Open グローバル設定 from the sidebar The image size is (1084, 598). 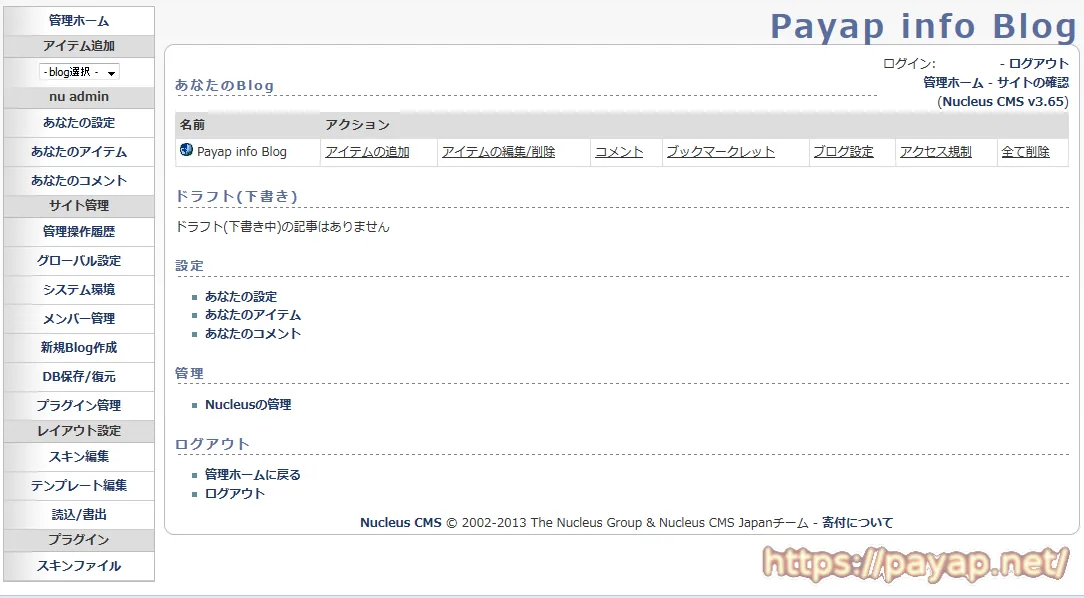click(x=79, y=261)
